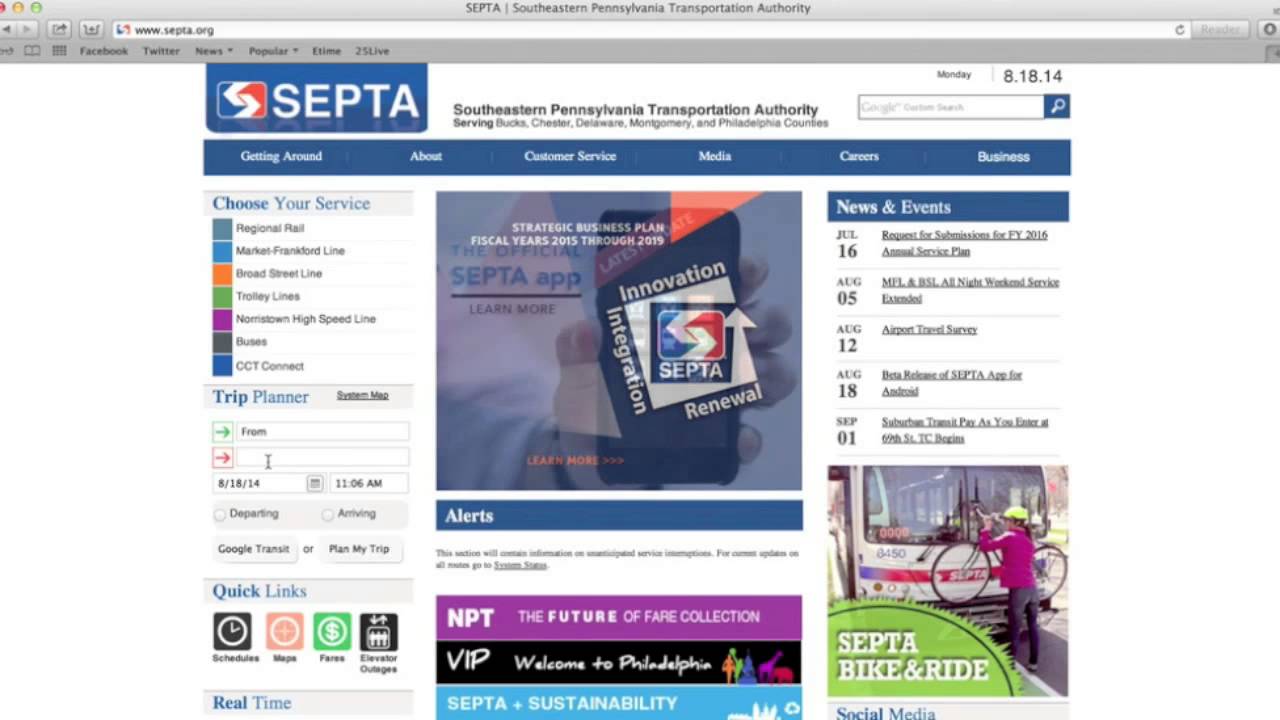Click the browser back arrow
Image resolution: width=1280 pixels, height=720 pixels.
tap(8, 30)
